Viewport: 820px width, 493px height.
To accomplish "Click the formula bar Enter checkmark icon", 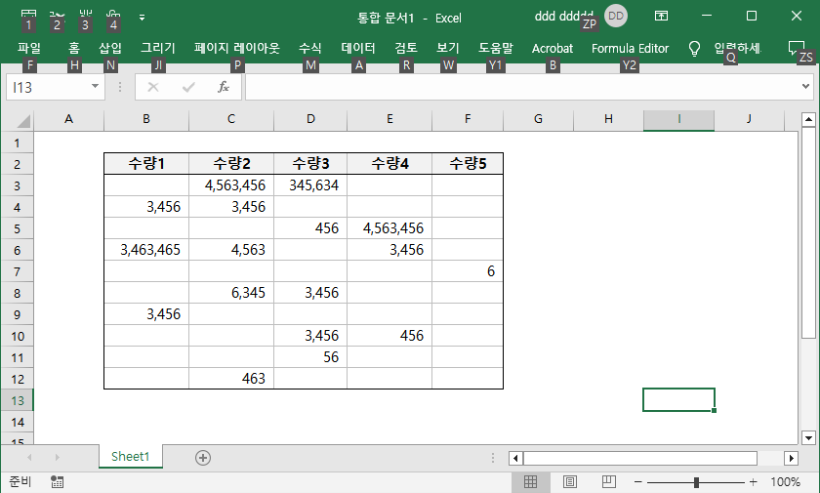I will pos(188,87).
